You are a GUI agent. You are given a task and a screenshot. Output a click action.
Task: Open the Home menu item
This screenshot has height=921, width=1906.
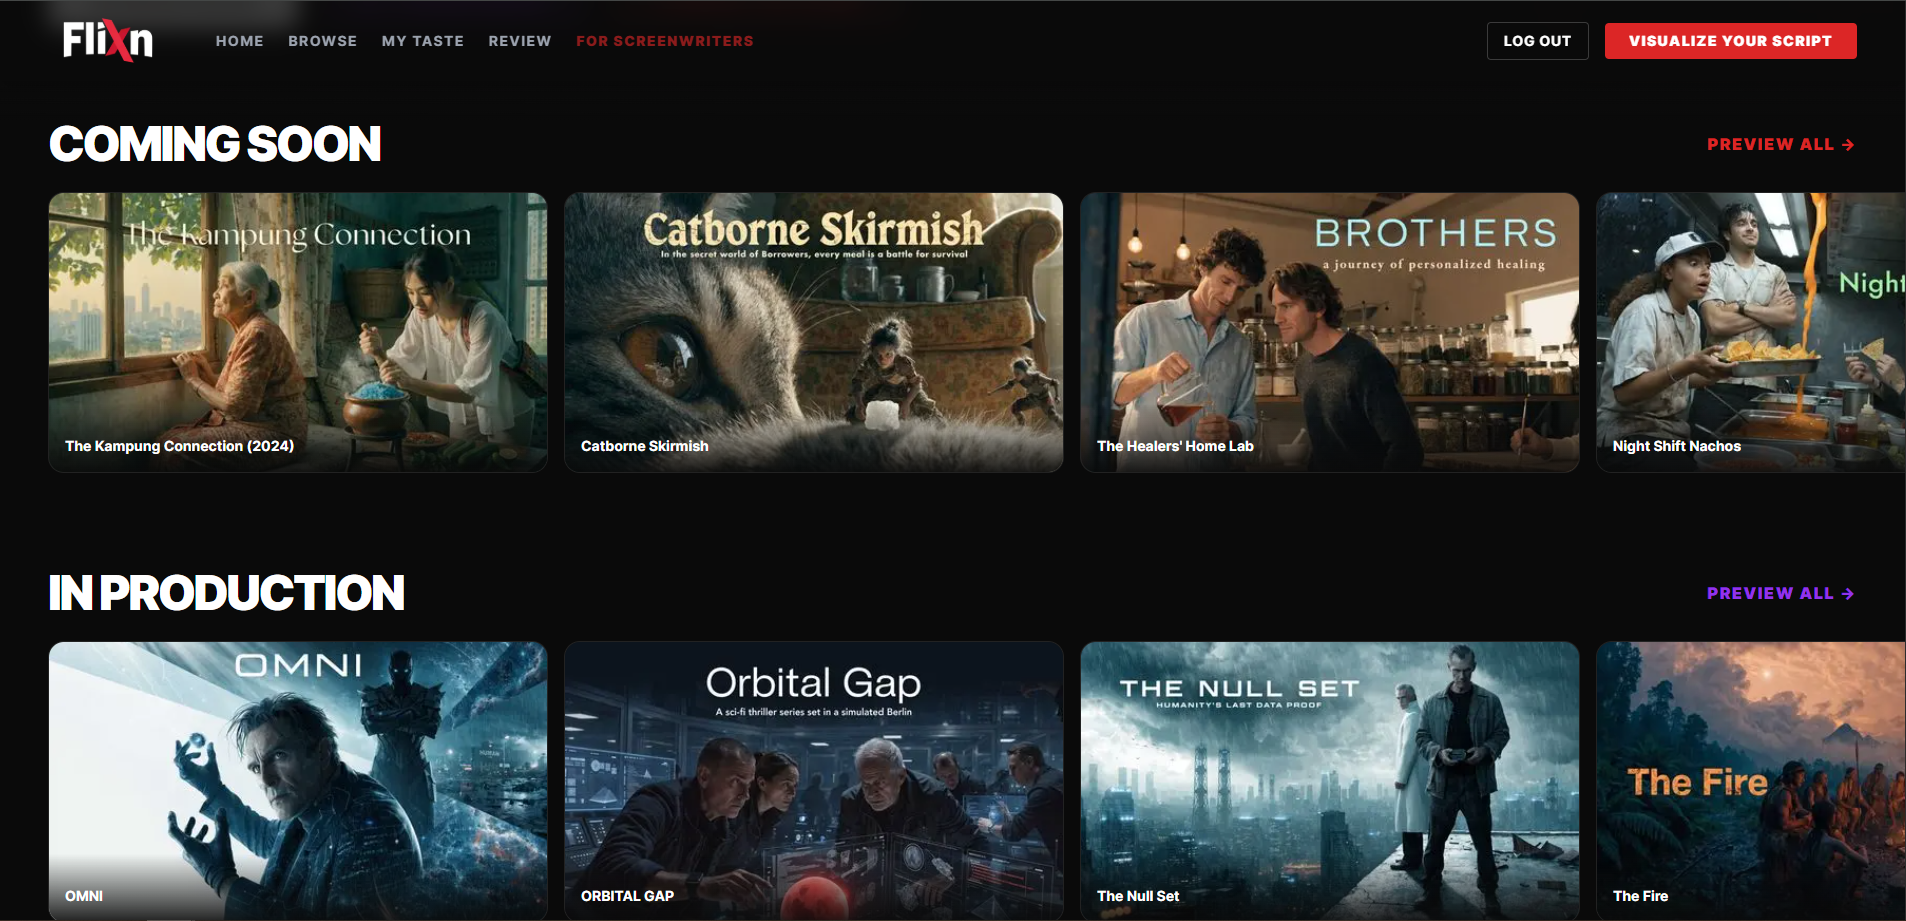pos(240,41)
